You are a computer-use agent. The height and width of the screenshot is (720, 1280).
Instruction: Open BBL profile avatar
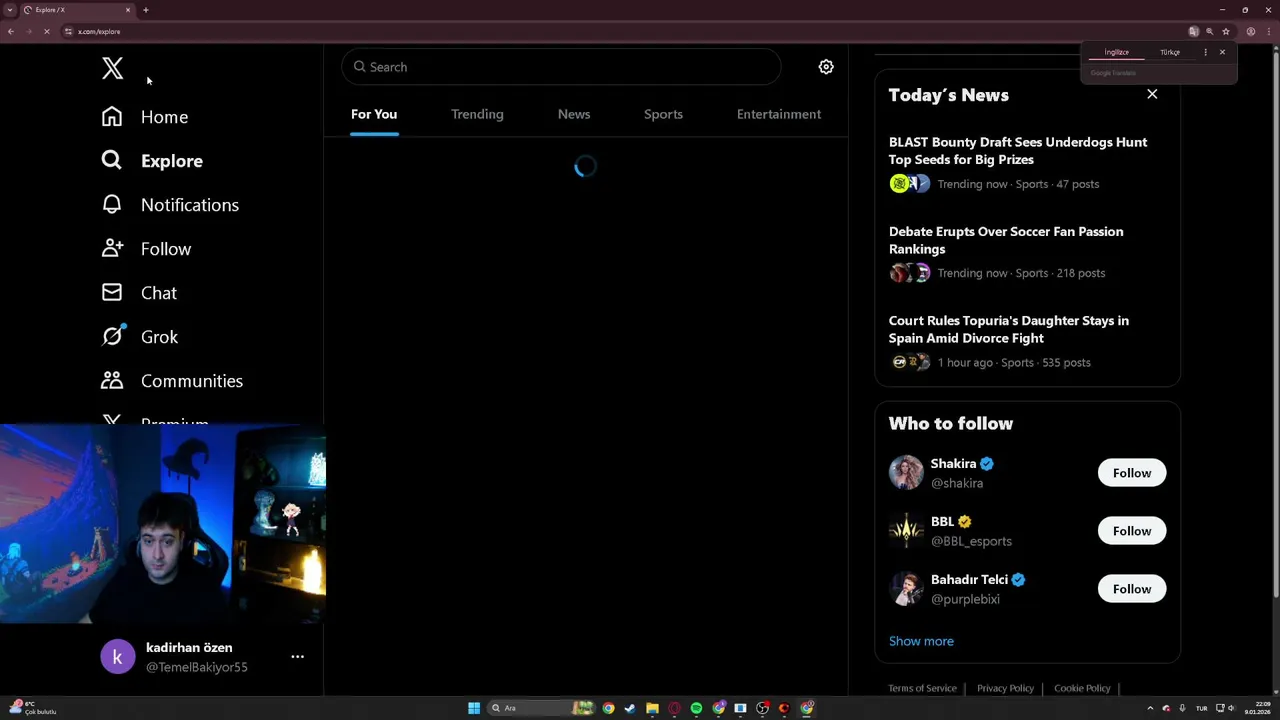click(906, 531)
